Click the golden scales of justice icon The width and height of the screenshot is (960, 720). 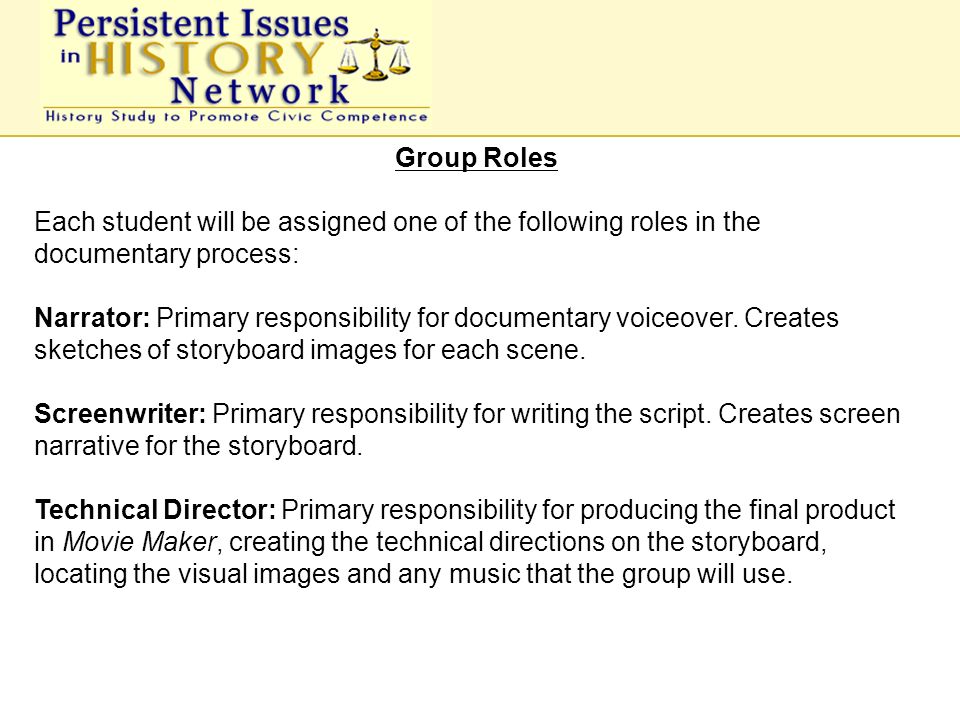375,55
